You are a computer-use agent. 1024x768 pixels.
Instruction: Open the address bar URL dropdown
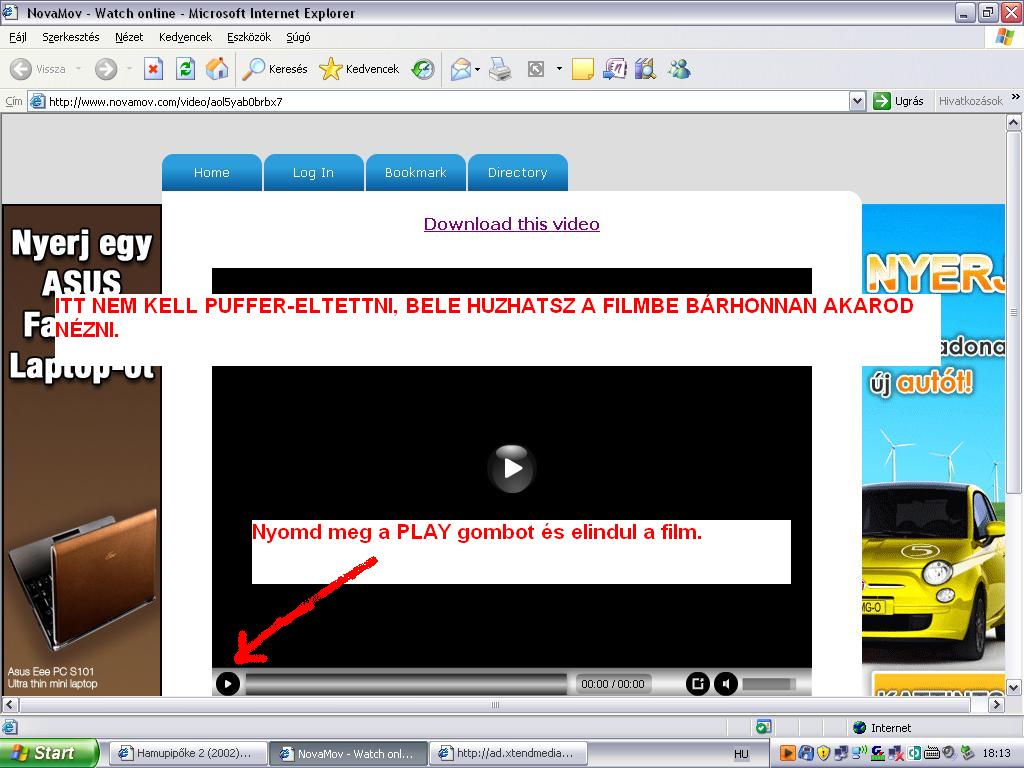tap(857, 101)
